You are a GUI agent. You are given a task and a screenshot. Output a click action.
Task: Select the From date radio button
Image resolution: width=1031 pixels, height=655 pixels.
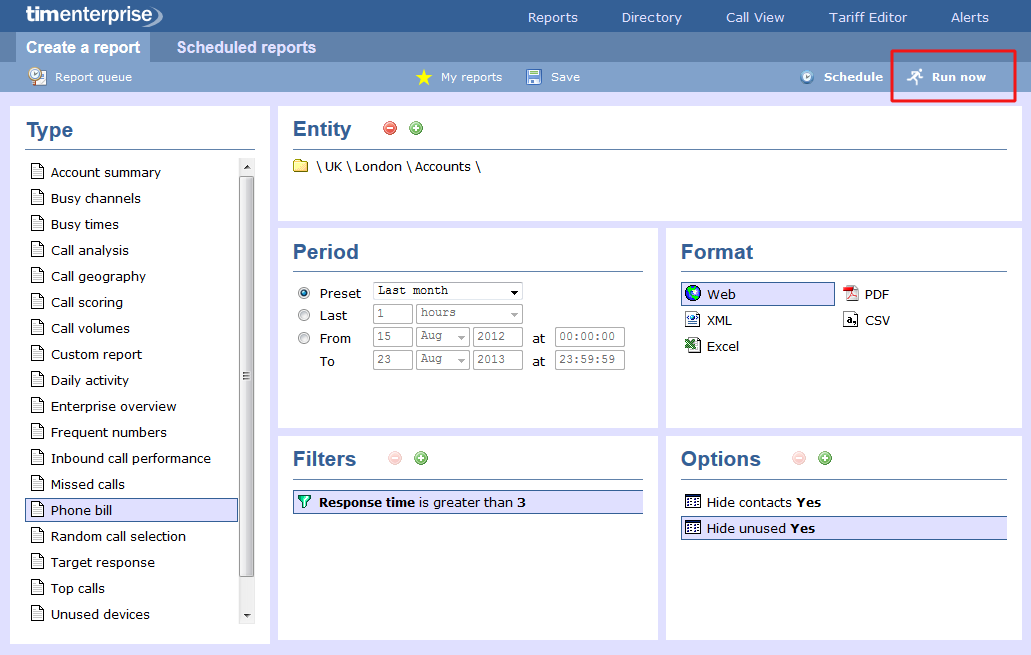[304, 338]
